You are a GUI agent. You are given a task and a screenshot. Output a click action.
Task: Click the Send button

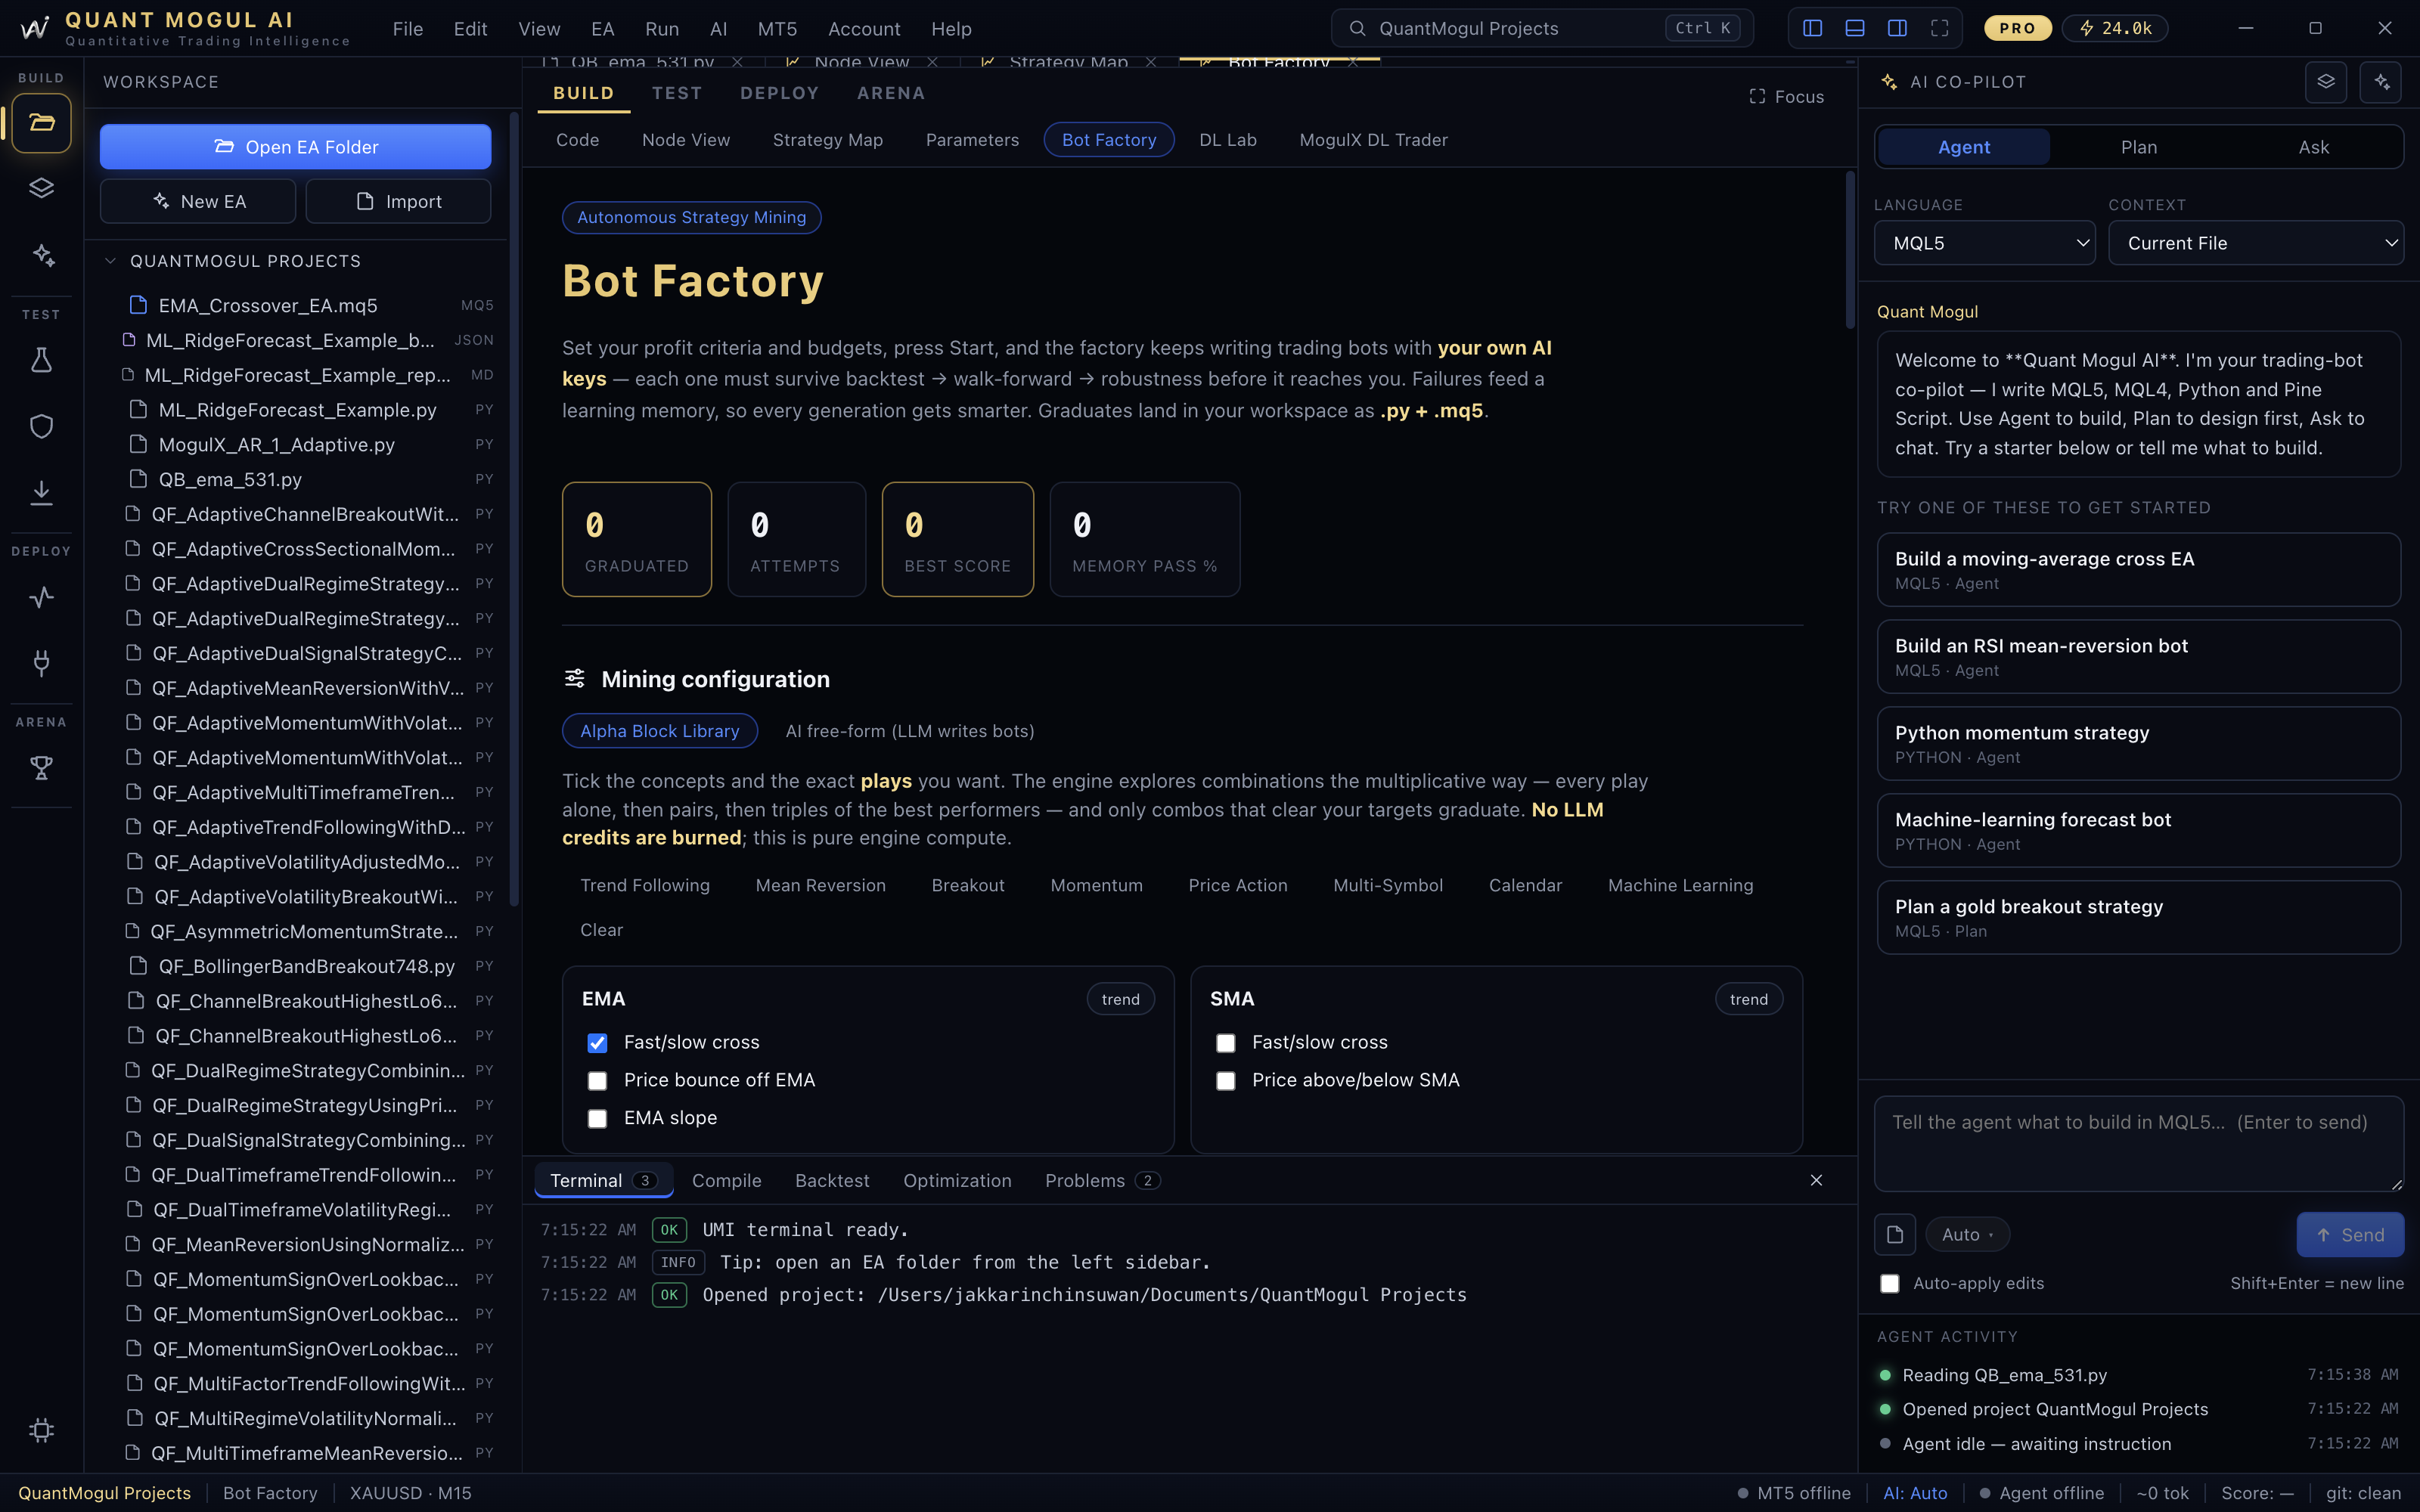[x=2350, y=1235]
